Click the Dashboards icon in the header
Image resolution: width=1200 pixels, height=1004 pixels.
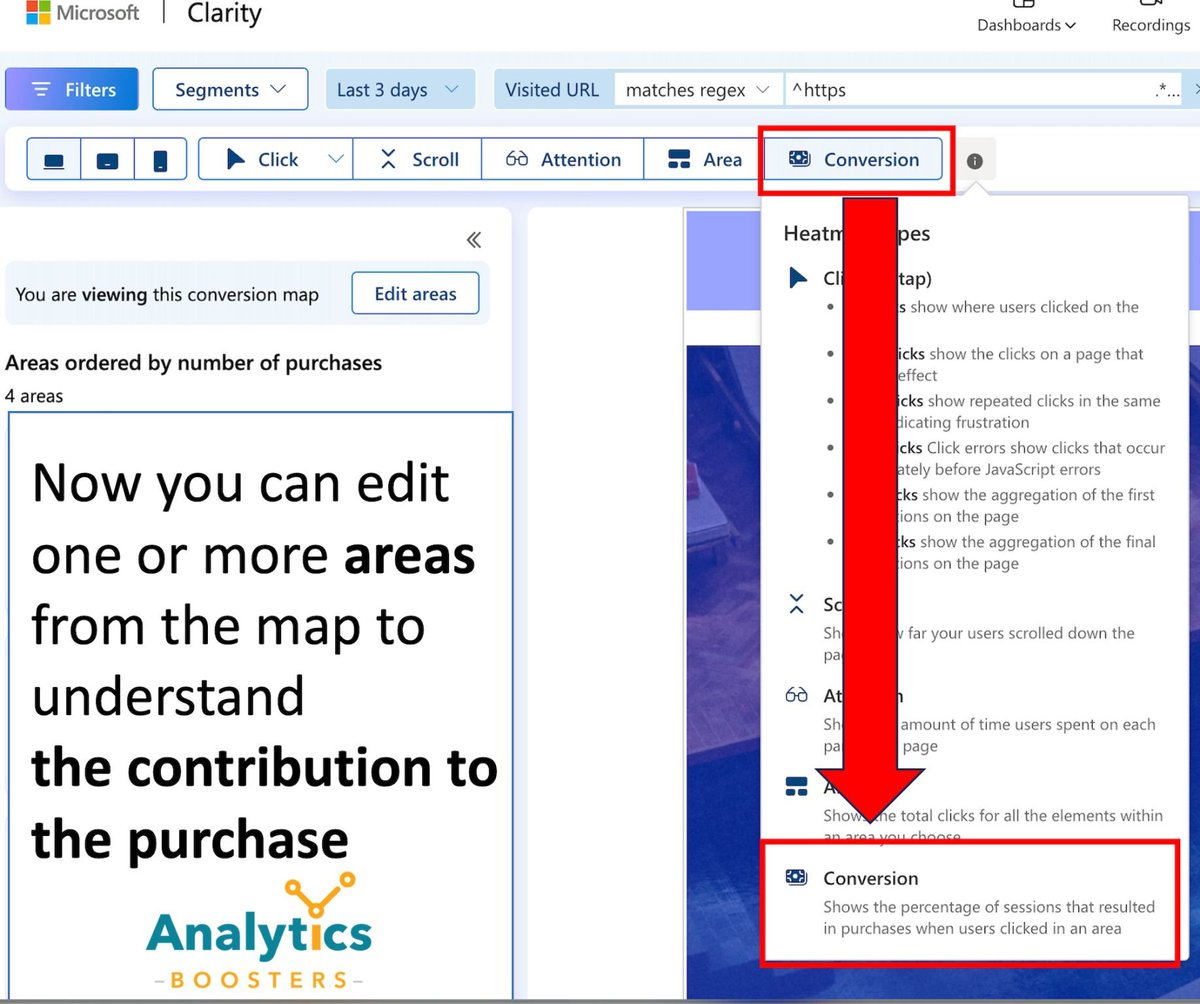pos(1022,3)
